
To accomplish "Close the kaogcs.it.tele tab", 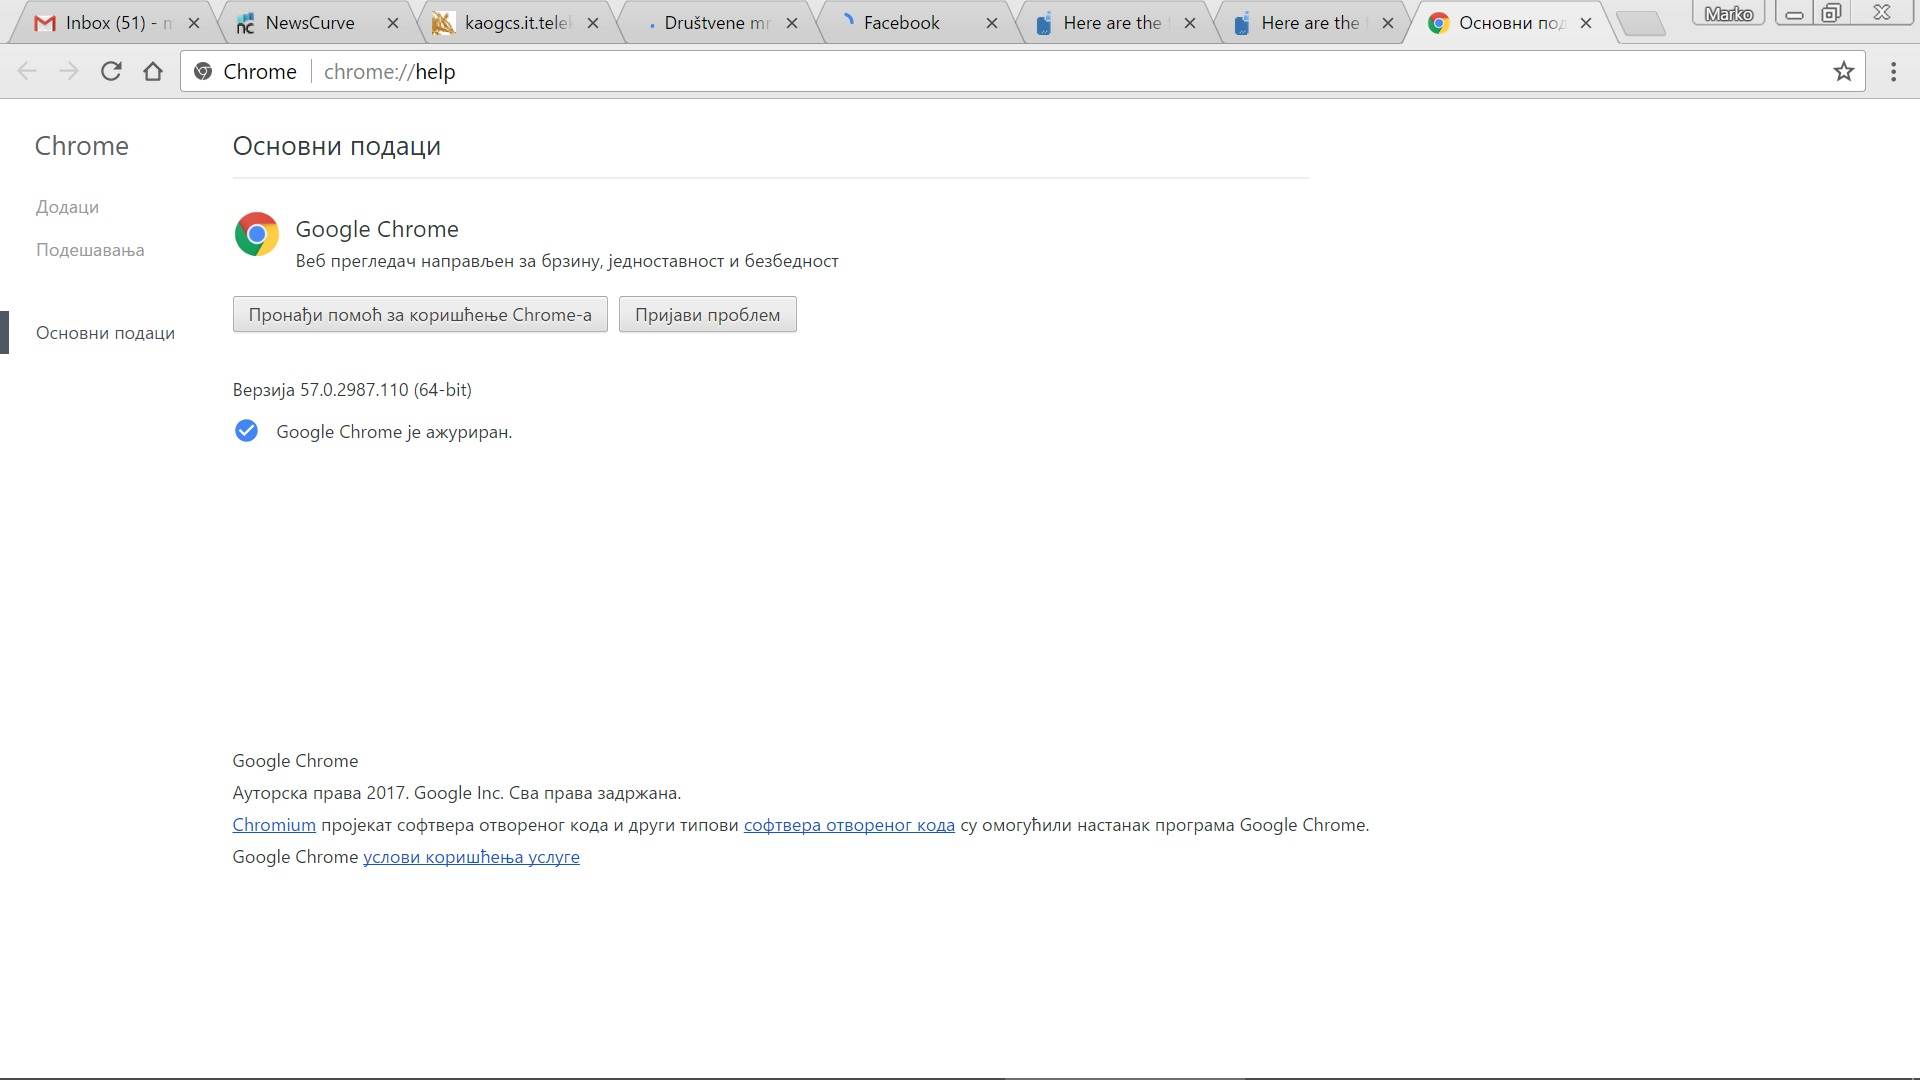I will tap(592, 22).
